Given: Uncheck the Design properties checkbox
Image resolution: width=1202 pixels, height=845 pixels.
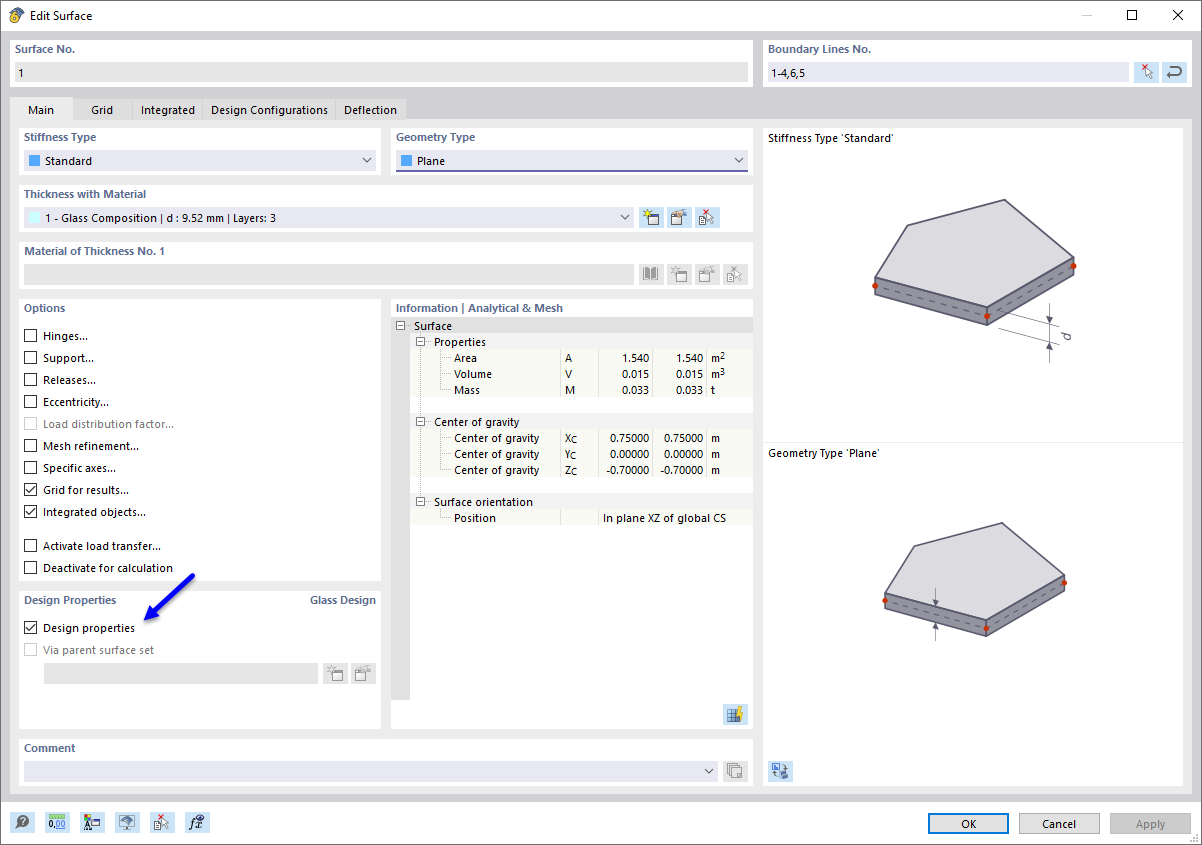Looking at the screenshot, I should pos(30,628).
